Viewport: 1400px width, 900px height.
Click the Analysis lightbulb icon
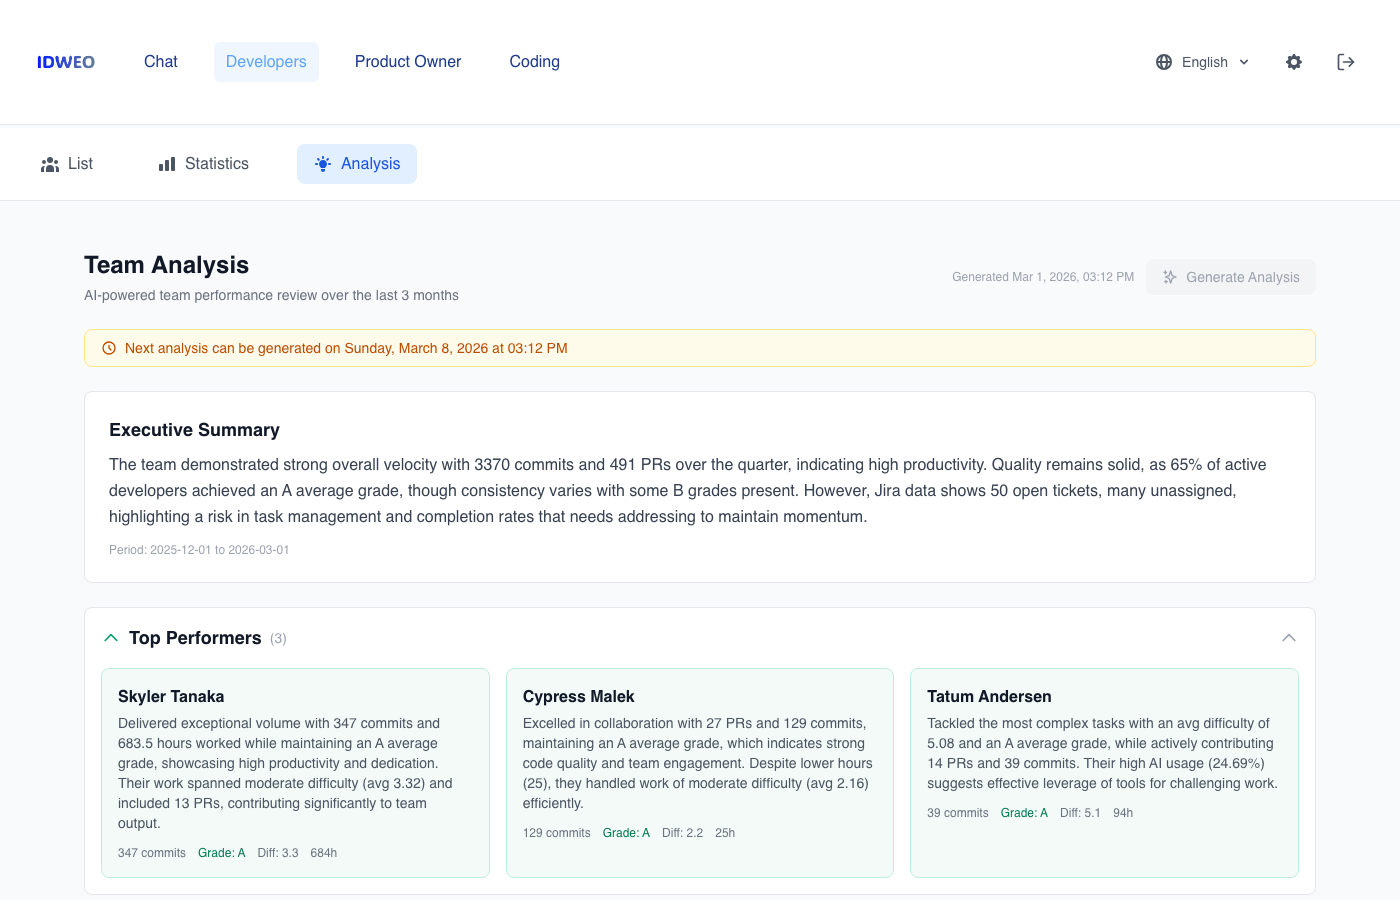322,163
